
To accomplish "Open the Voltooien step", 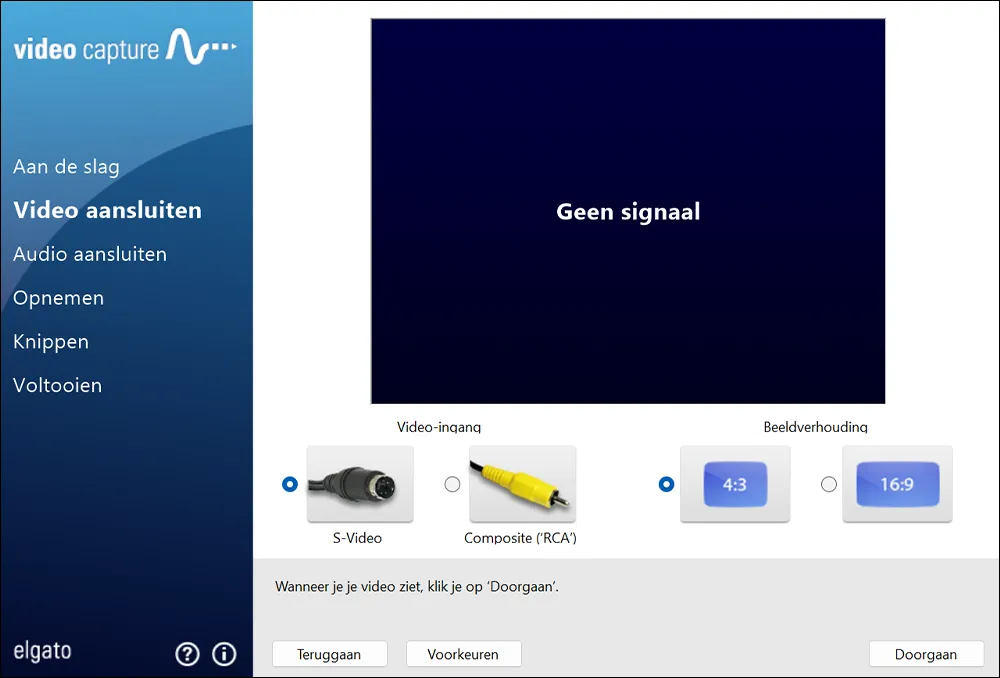I will pos(57,385).
